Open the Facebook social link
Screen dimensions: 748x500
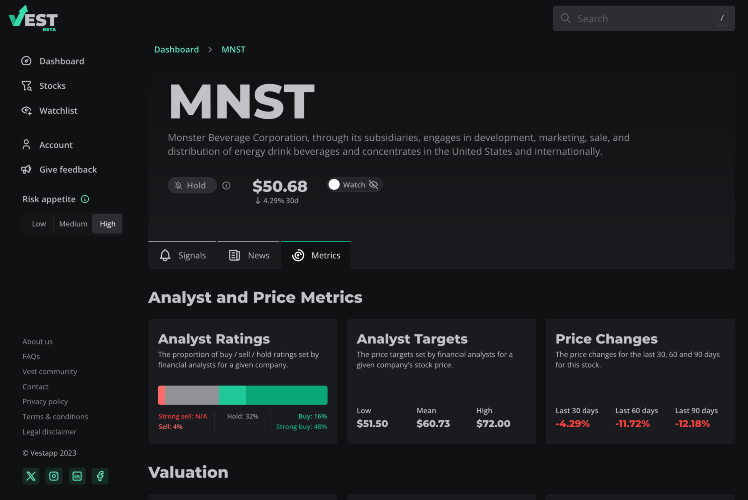coord(100,476)
